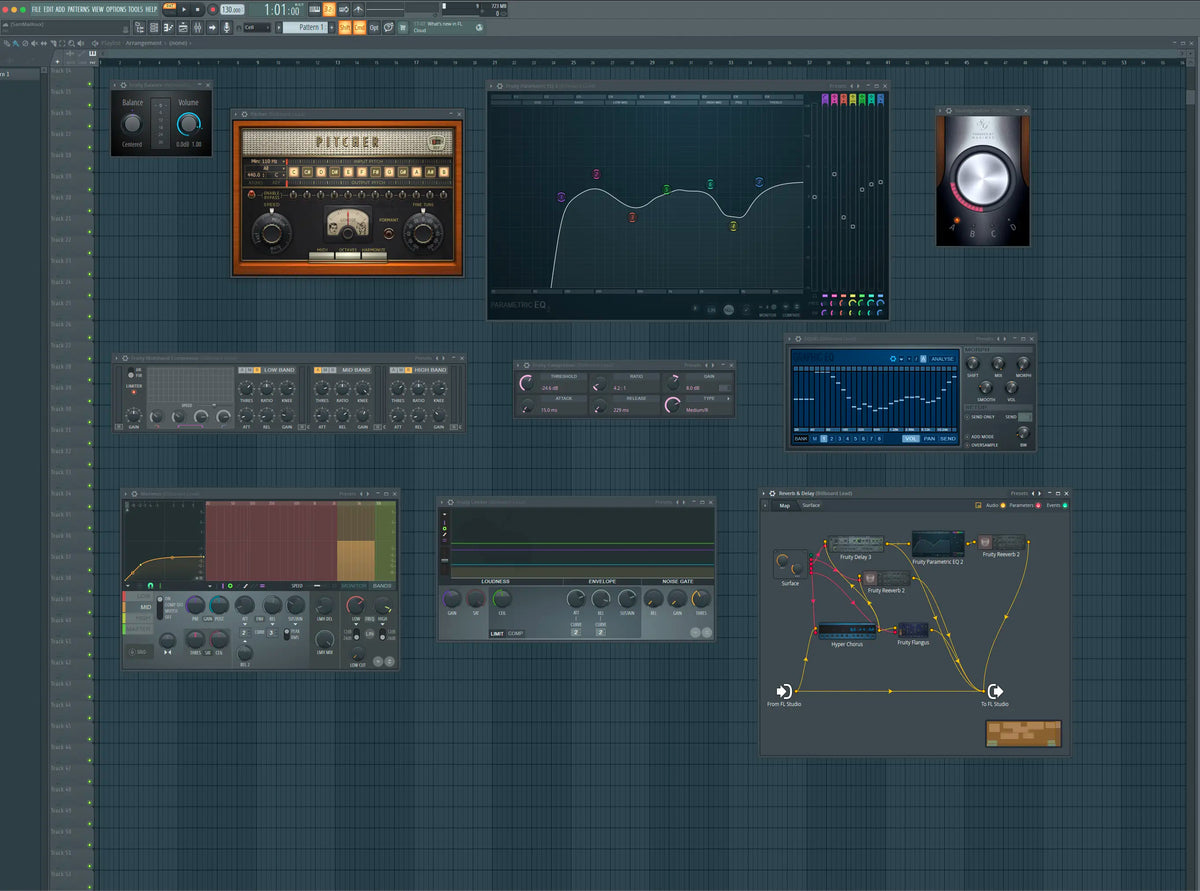Click the Typing keyboard to piano icon
The width and height of the screenshot is (1200, 891).
tap(315, 9)
